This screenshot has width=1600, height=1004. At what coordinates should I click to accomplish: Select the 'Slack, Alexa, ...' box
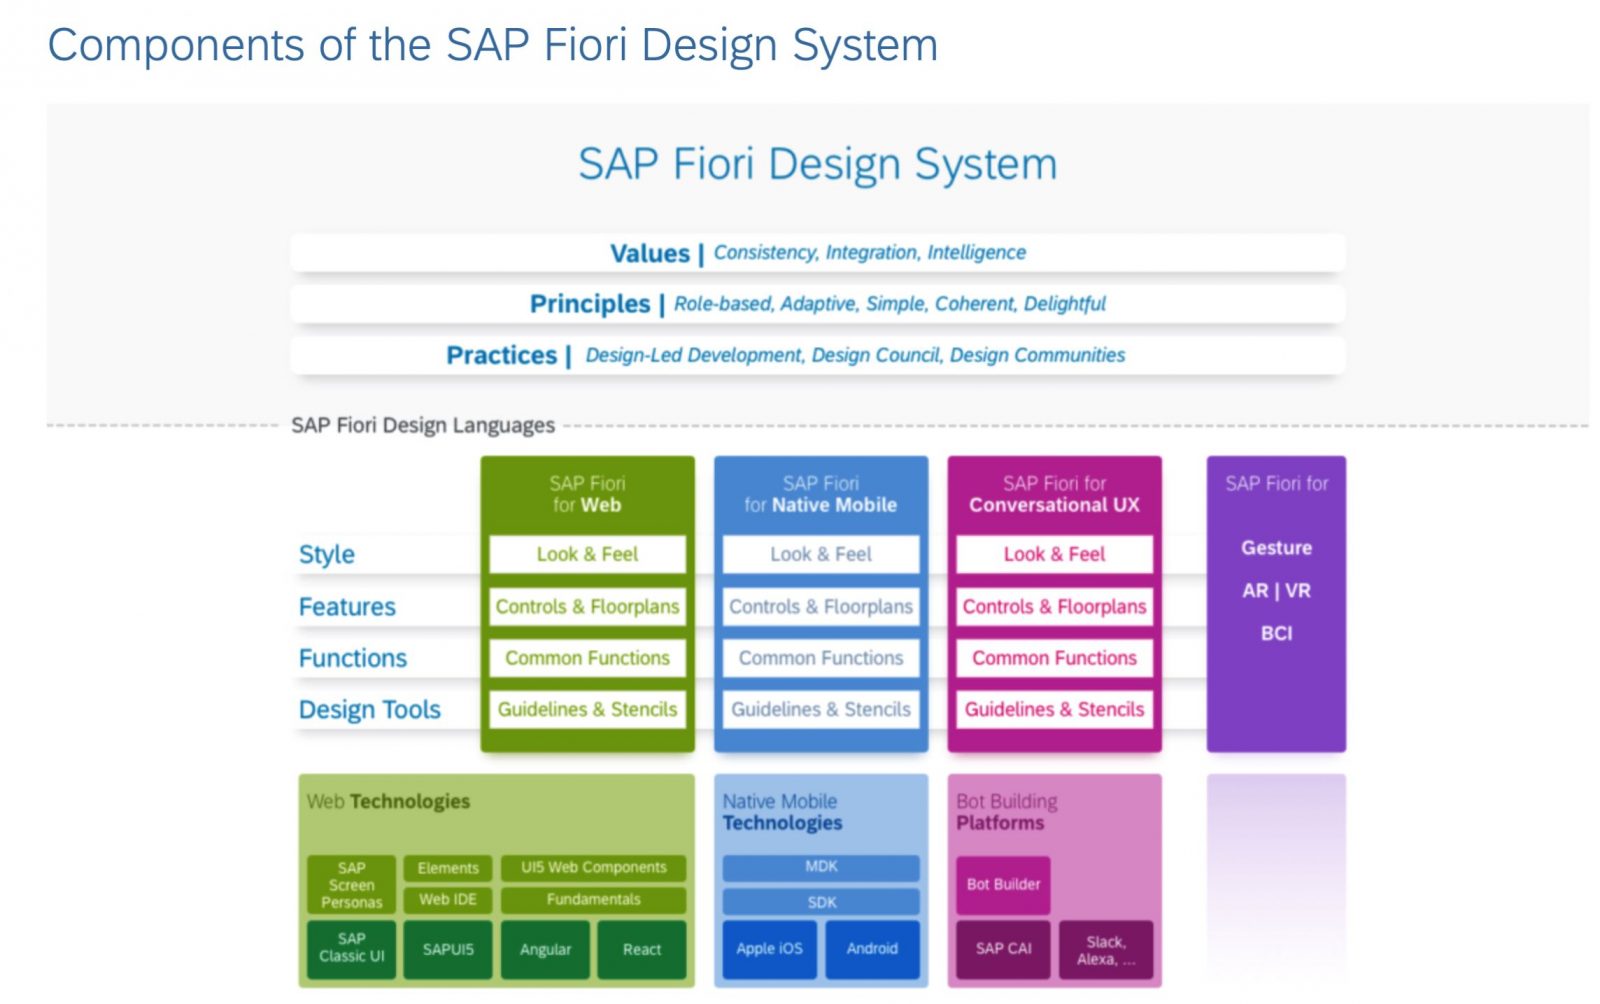pyautogui.click(x=1106, y=949)
